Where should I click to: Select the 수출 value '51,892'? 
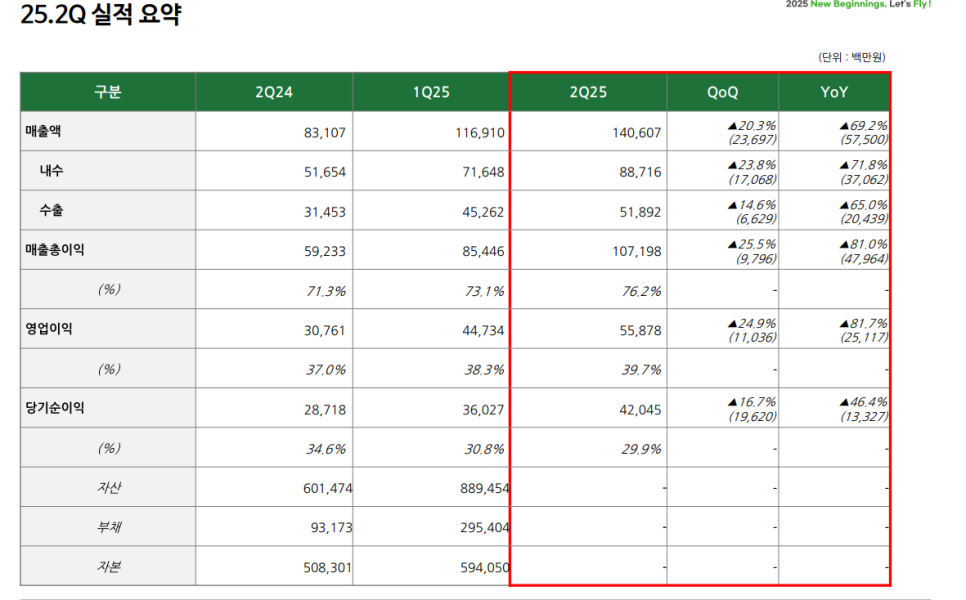tap(640, 212)
